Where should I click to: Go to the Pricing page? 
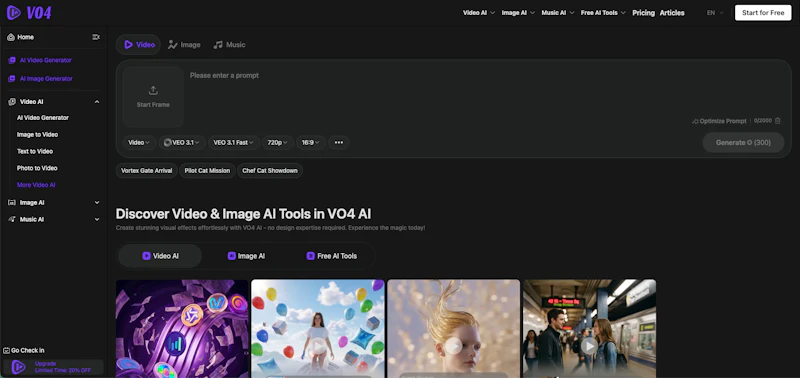coord(643,13)
